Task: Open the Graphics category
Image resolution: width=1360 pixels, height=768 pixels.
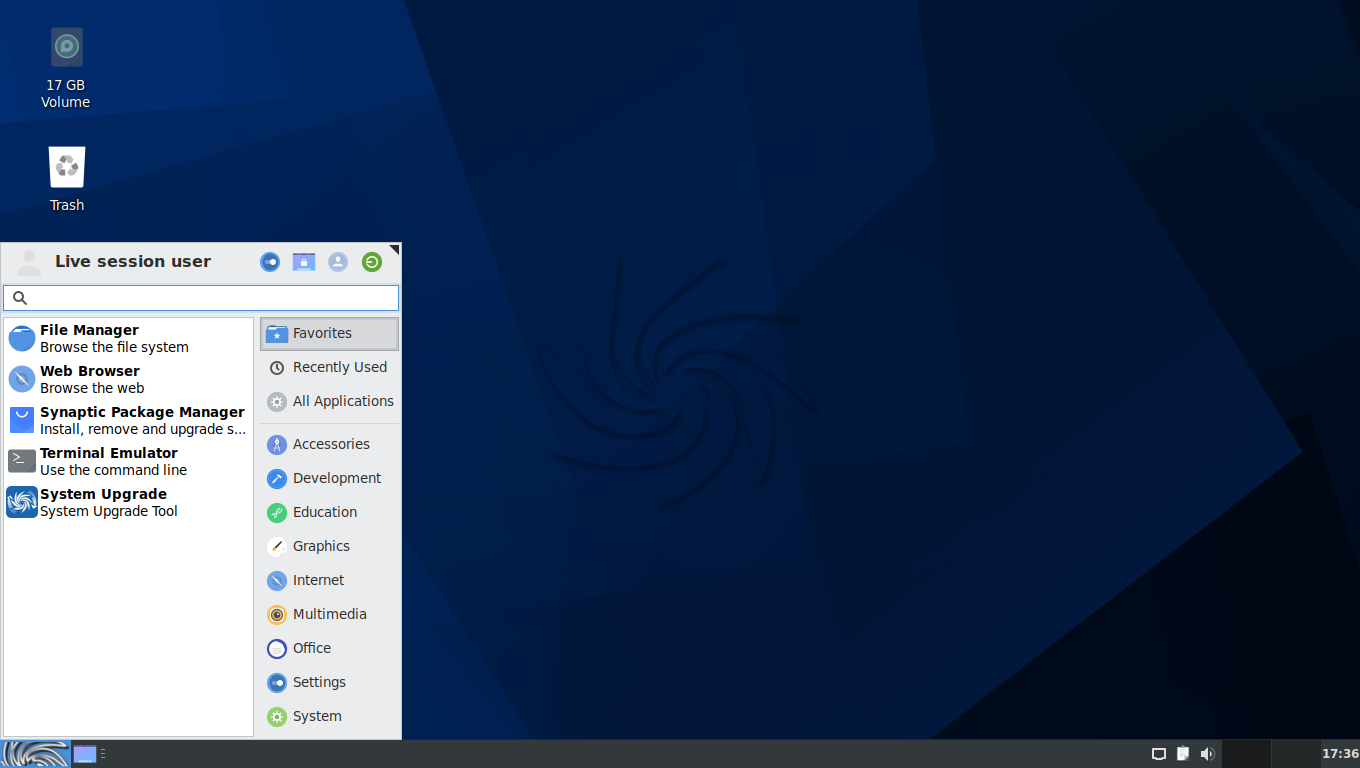Action: (x=329, y=546)
